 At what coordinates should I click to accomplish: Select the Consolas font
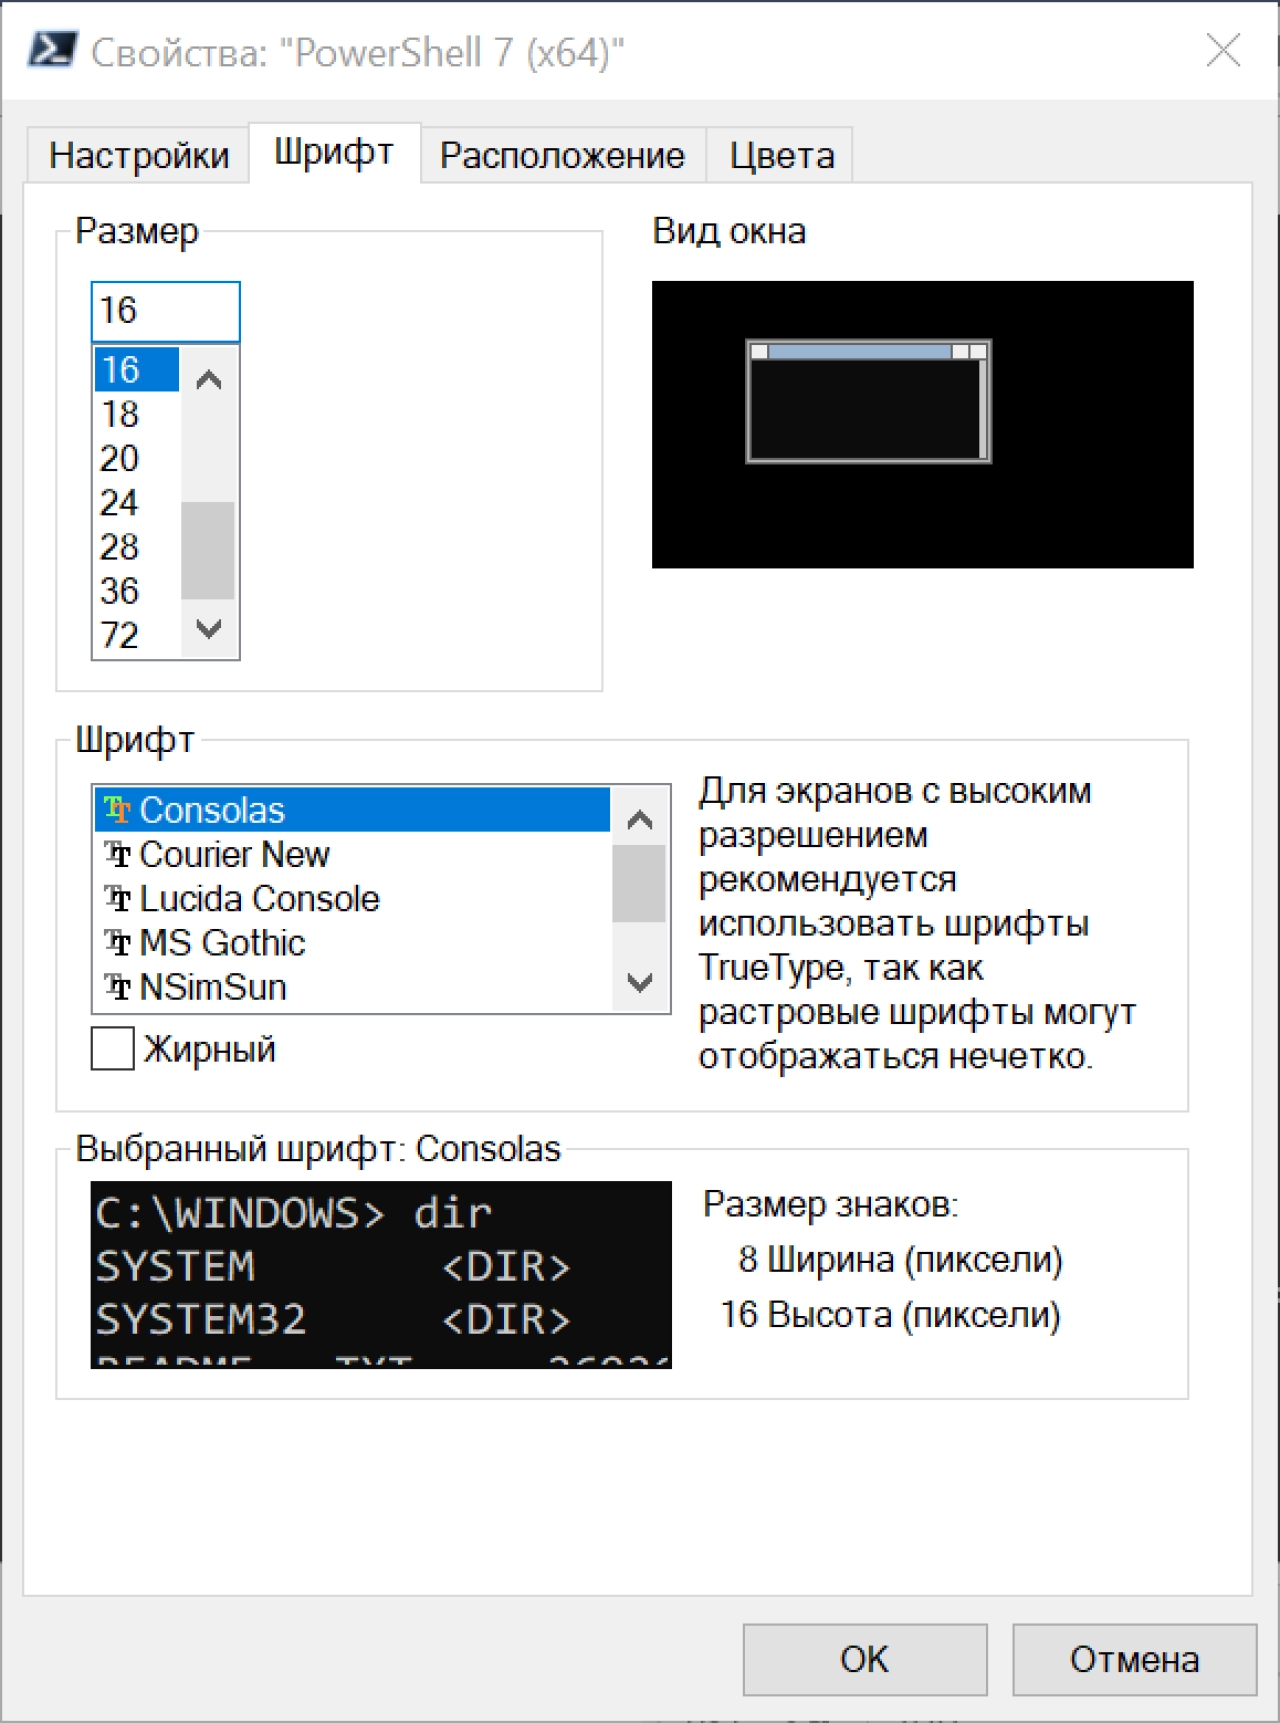(352, 810)
